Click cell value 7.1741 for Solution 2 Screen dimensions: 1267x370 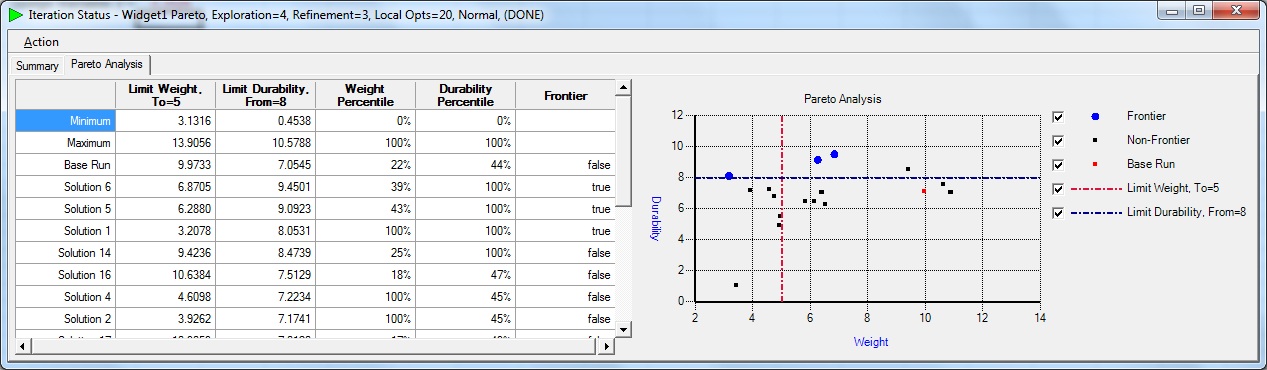265,318
